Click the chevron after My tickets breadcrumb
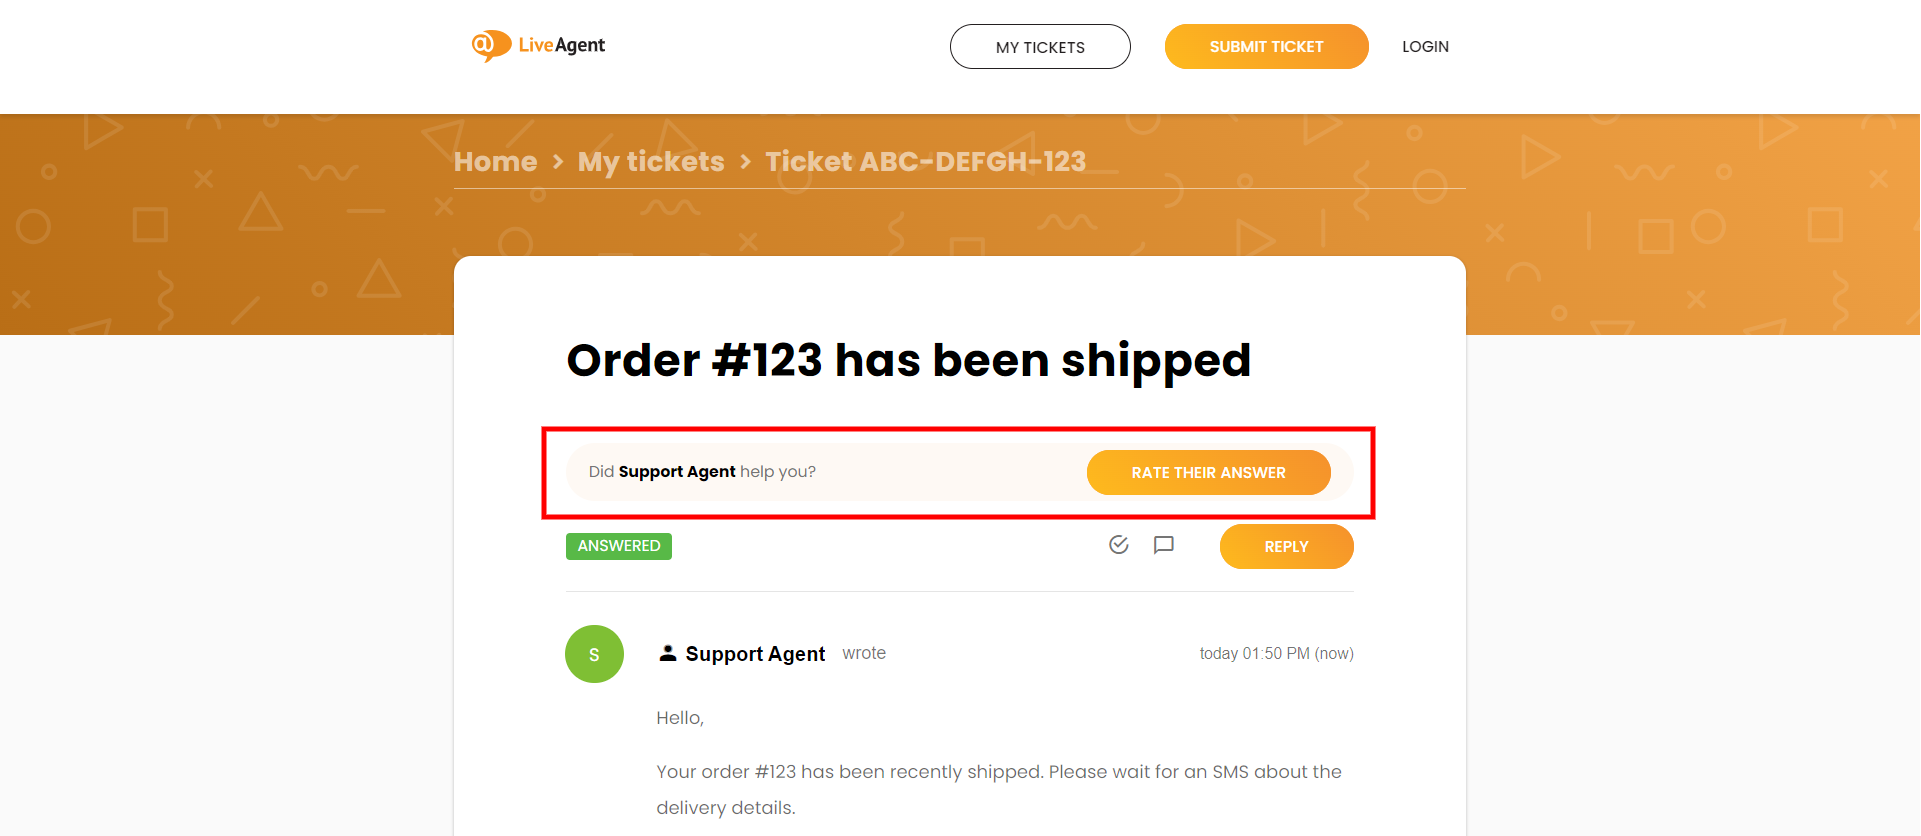 [x=745, y=162]
